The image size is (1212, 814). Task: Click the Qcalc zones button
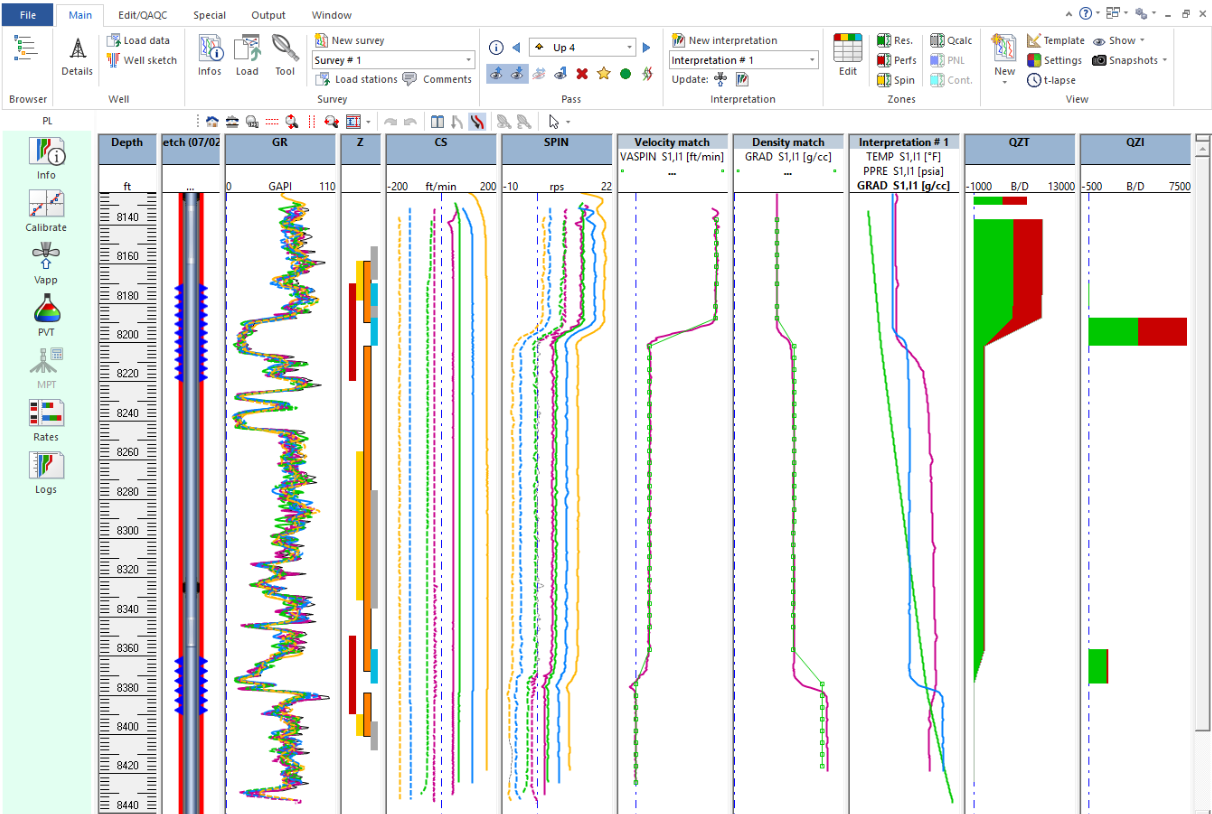951,41
